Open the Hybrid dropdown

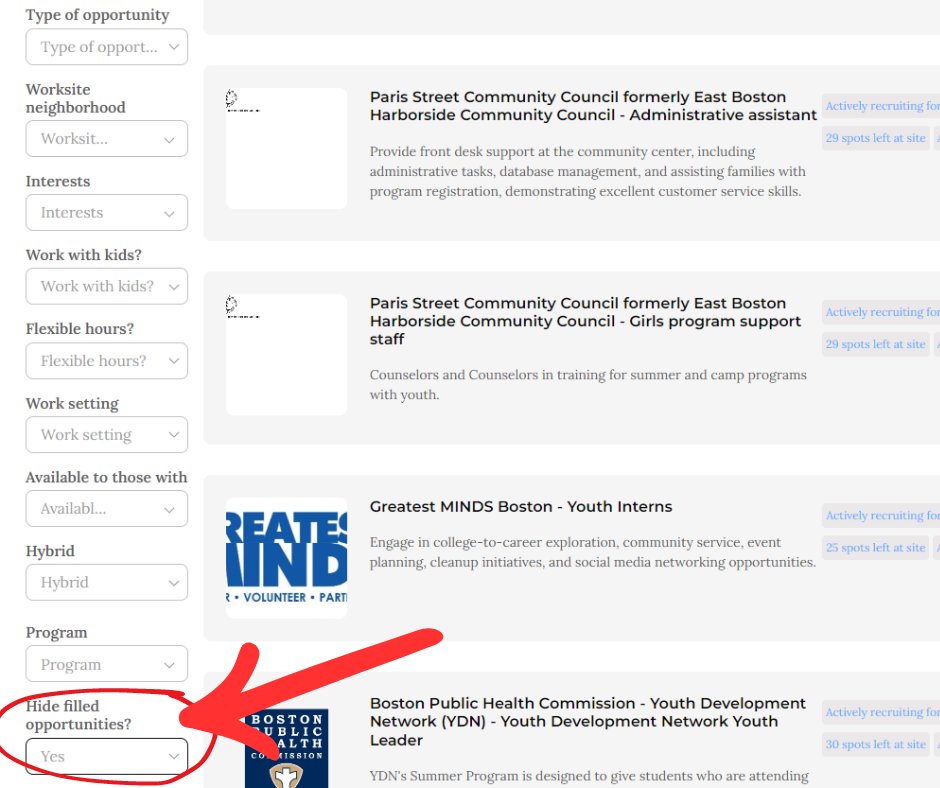[106, 582]
